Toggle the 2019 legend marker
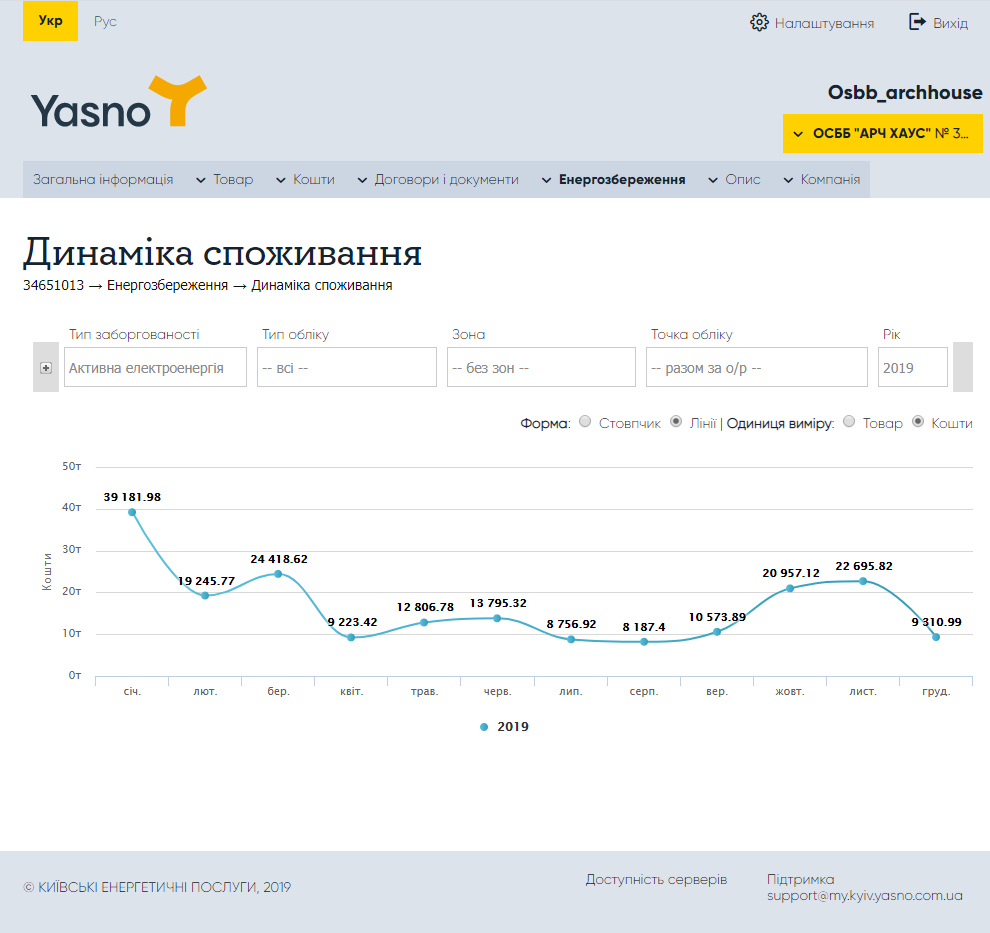 coord(485,727)
